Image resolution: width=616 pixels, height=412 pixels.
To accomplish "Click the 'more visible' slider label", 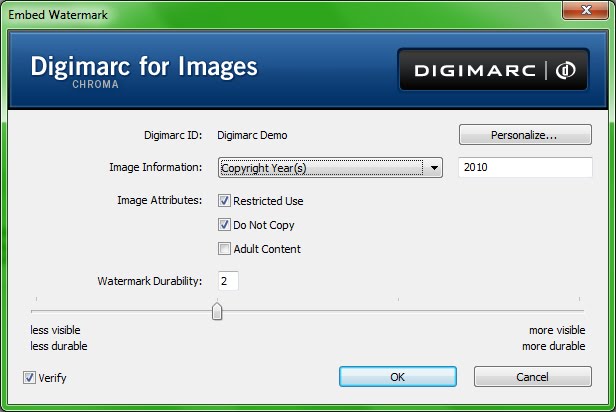I will [x=557, y=330].
